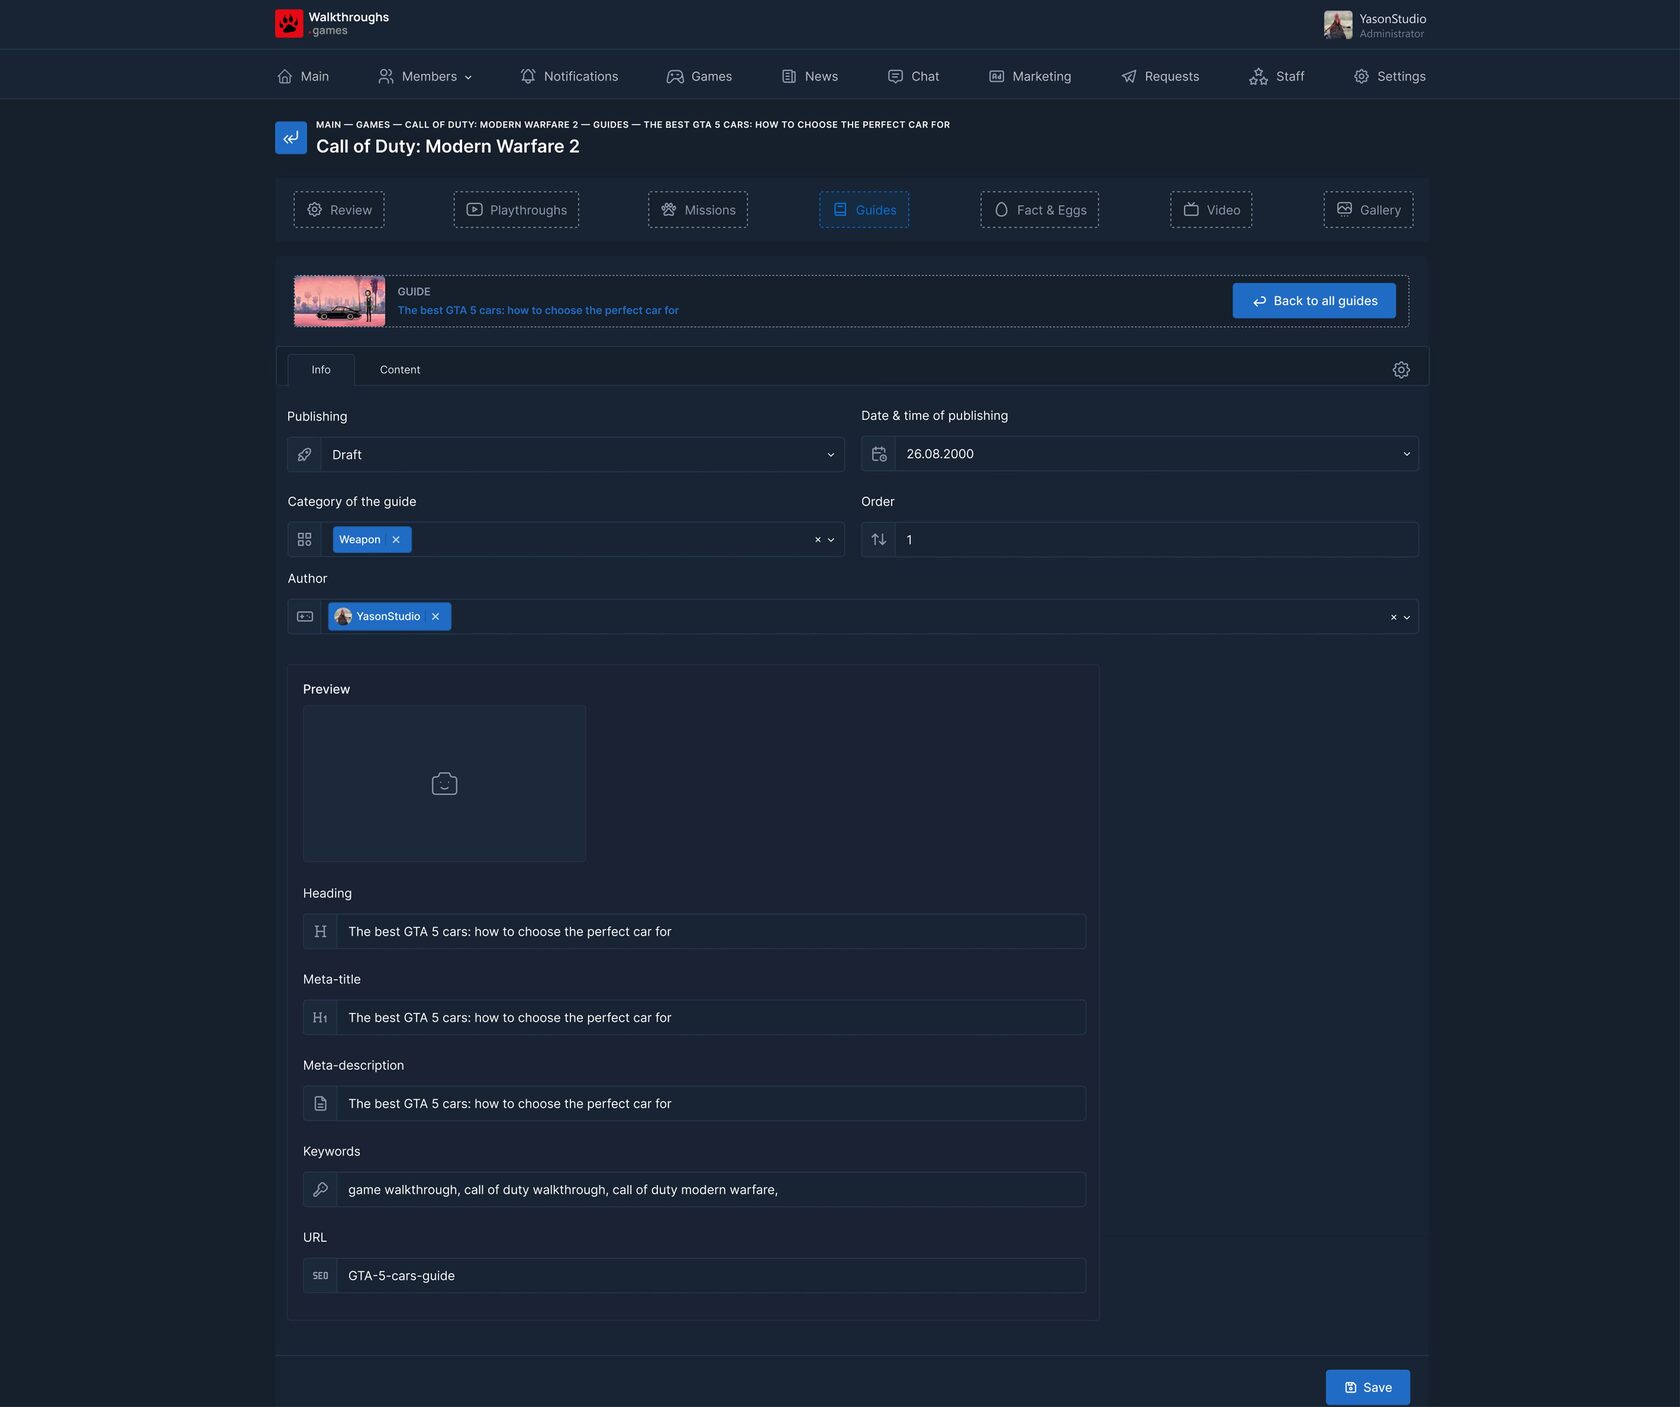The image size is (1680, 1407).
Task: Open the Video section tab
Action: click(x=1211, y=210)
